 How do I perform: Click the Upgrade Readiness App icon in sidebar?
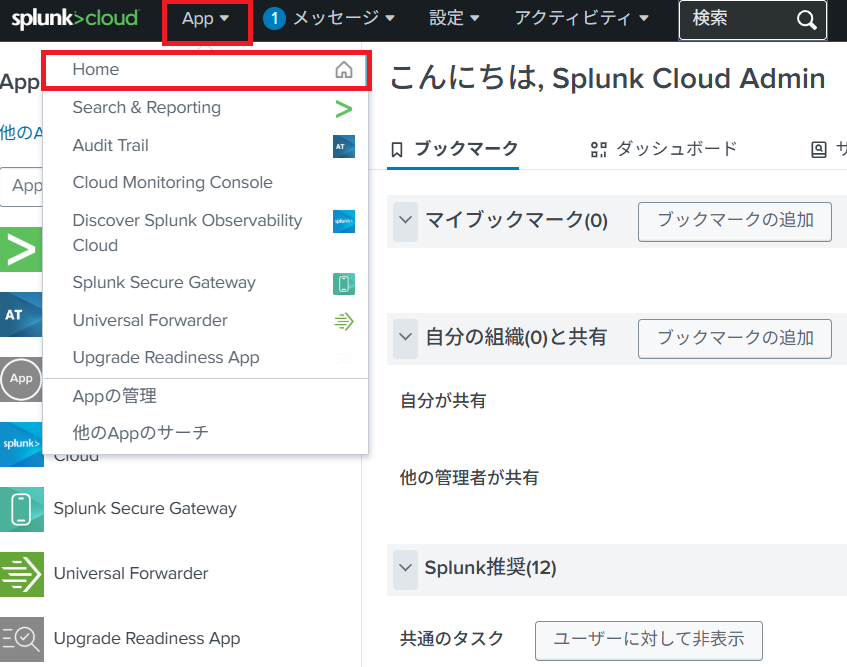[x=21, y=639]
